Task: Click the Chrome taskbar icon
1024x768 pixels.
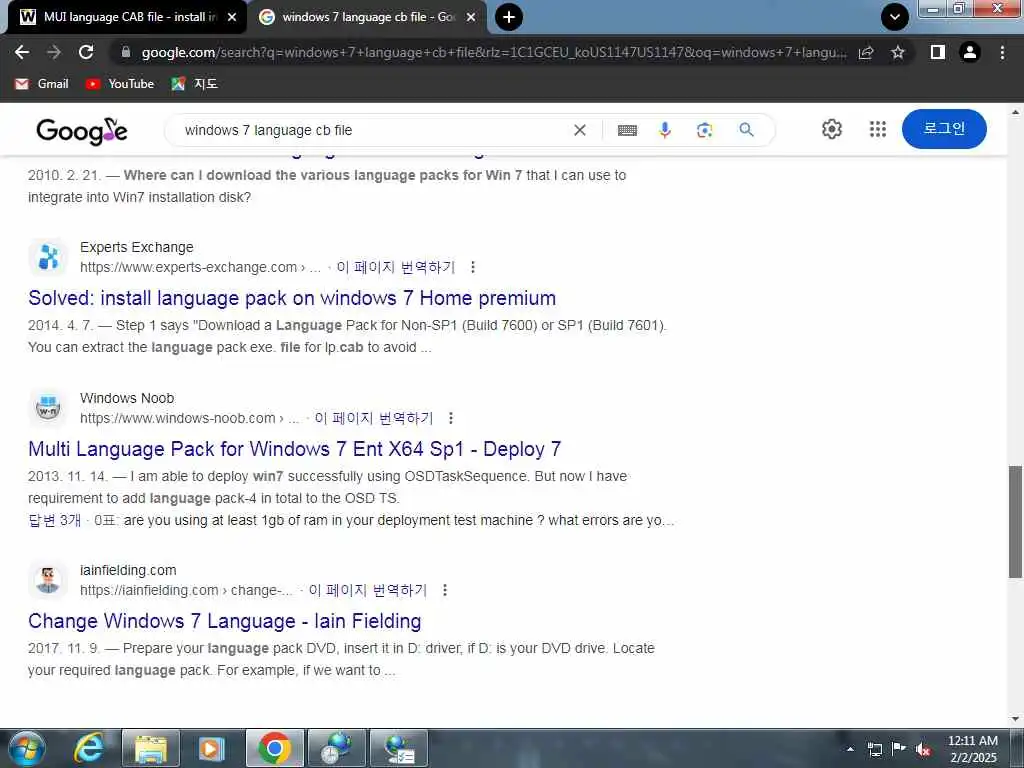Action: pos(275,748)
